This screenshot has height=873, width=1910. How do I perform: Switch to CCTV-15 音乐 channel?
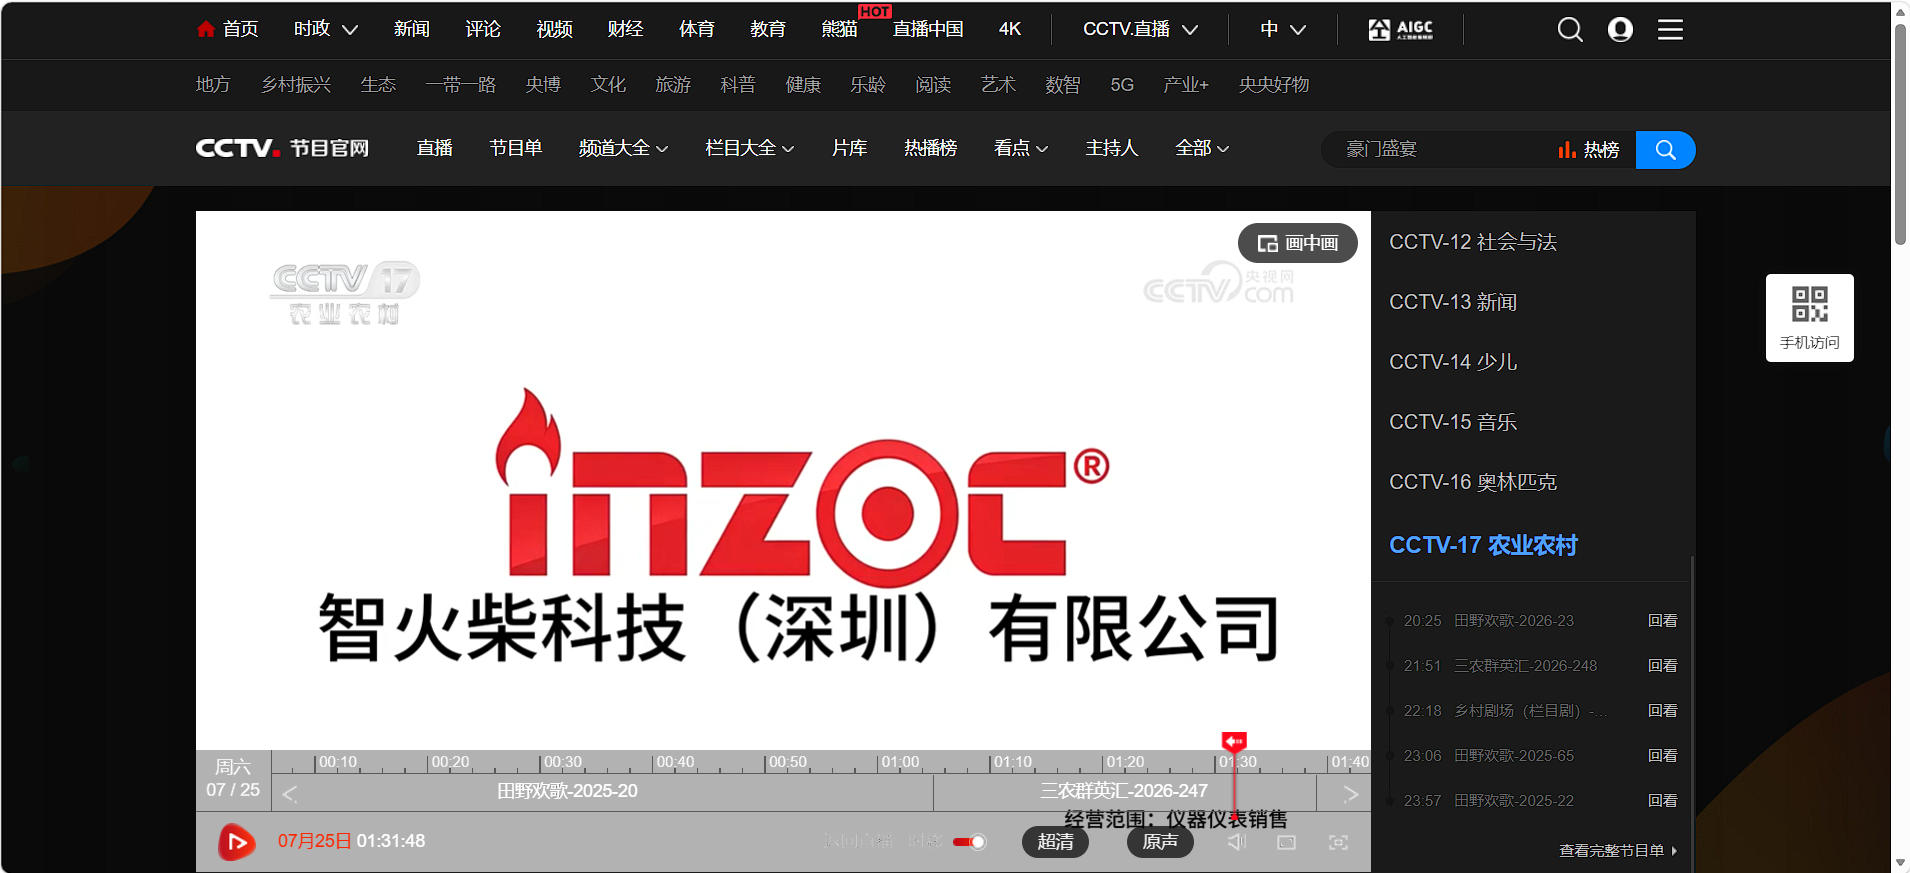[1453, 422]
